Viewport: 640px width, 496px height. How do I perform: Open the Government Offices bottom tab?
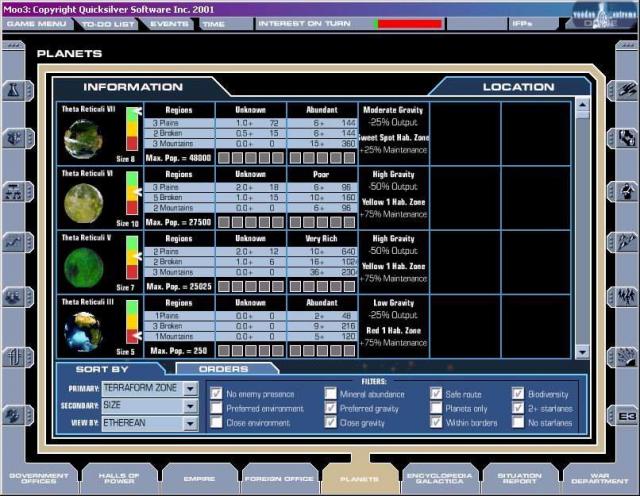pyautogui.click(x=39, y=478)
